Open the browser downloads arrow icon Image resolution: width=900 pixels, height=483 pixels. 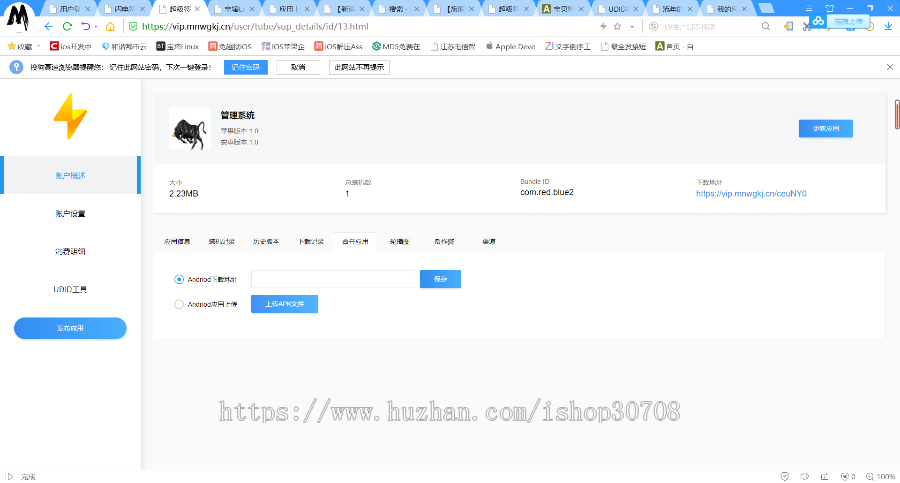(888, 26)
